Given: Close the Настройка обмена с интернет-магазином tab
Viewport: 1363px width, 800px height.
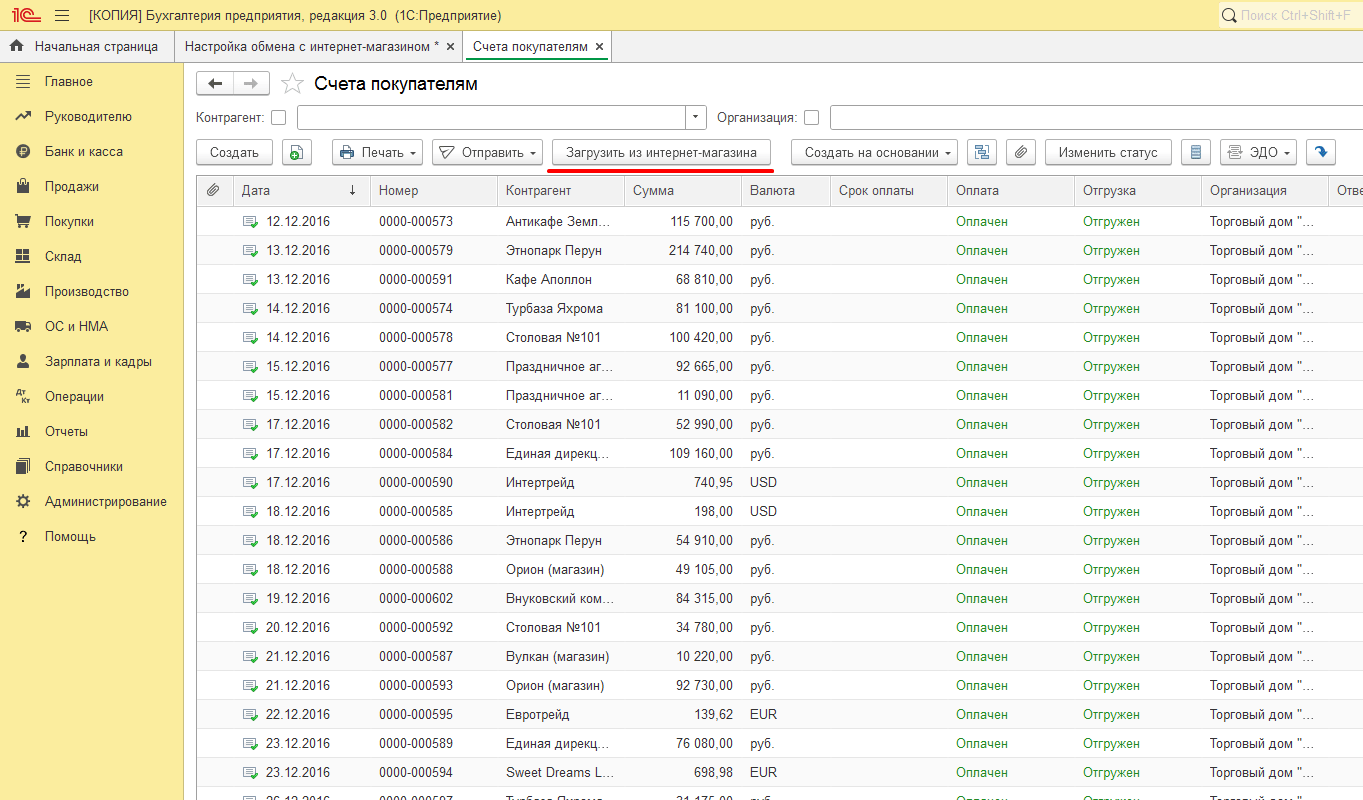Looking at the screenshot, I should tap(450, 46).
